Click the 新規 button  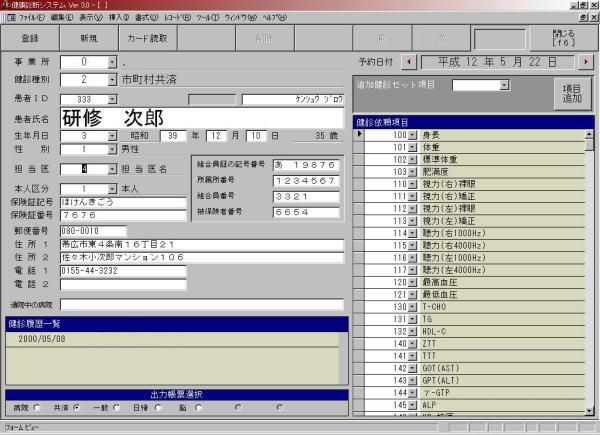pos(89,38)
